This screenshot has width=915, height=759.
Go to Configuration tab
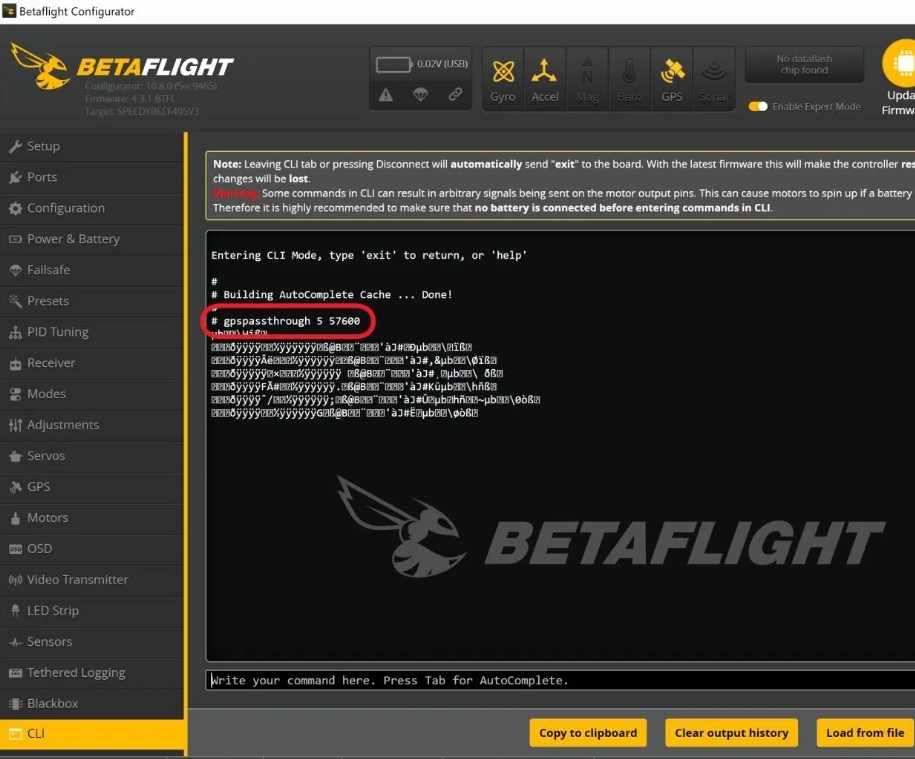pyautogui.click(x=92, y=208)
